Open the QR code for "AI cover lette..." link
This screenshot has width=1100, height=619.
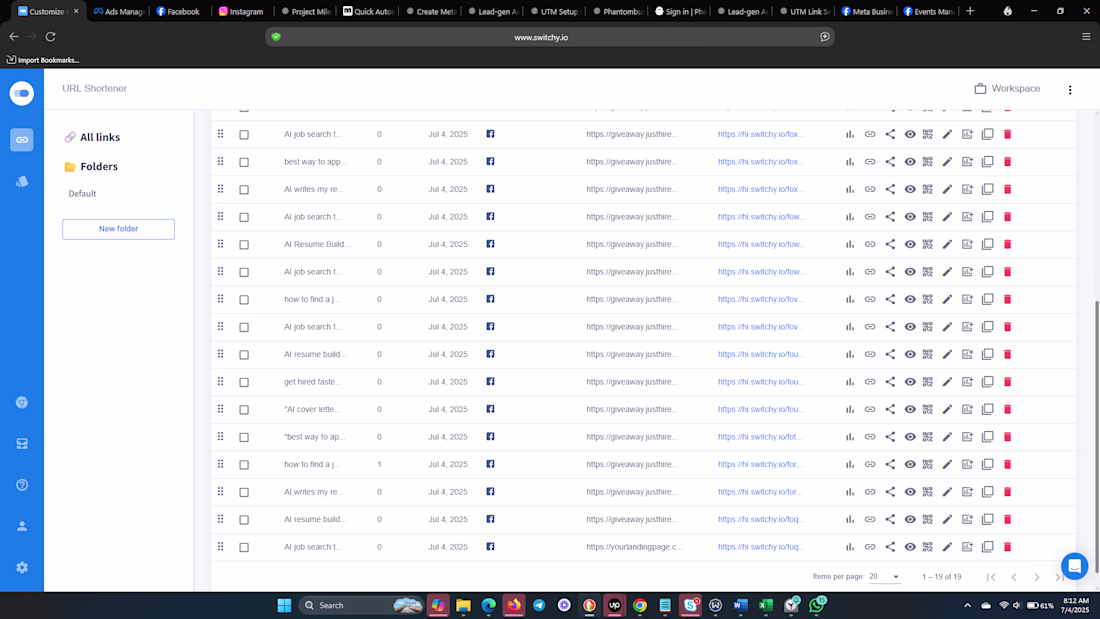click(x=927, y=409)
